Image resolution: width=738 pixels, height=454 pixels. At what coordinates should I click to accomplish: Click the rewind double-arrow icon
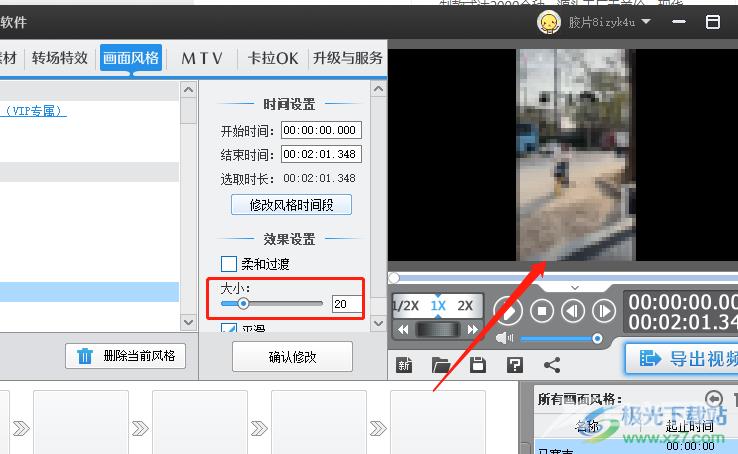pyautogui.click(x=403, y=330)
